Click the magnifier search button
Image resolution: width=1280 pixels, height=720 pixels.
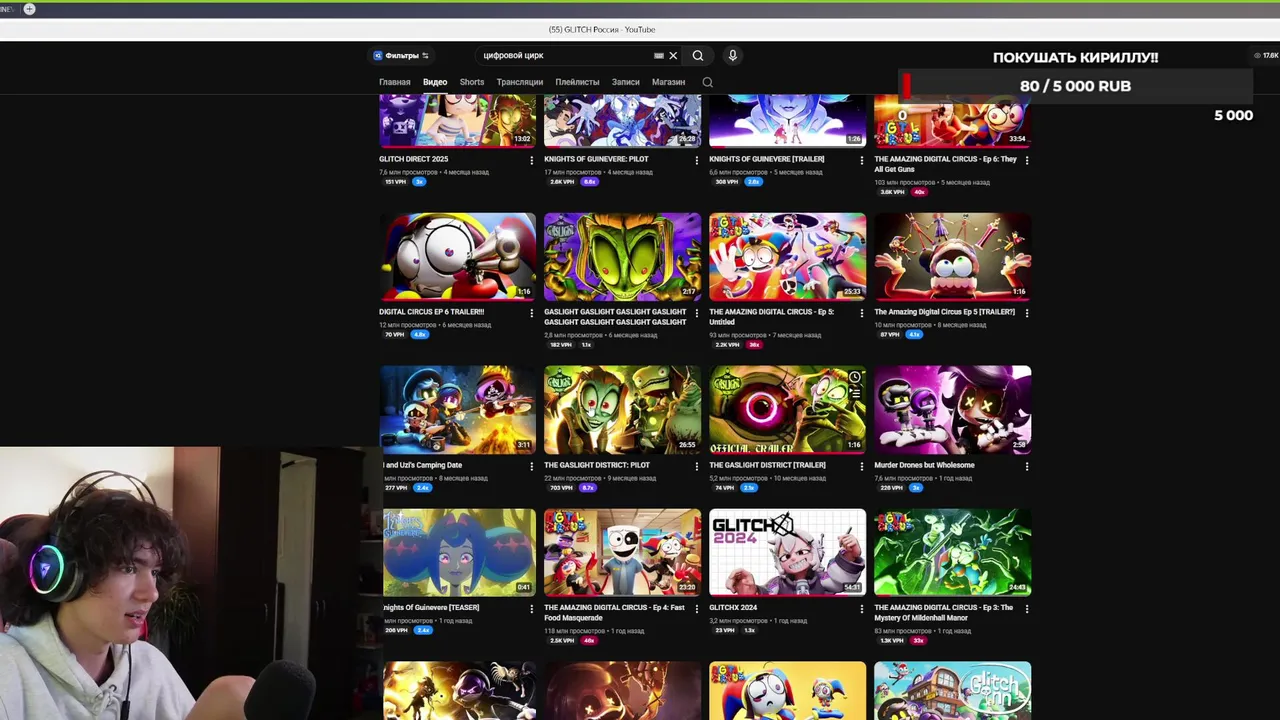[x=698, y=56]
